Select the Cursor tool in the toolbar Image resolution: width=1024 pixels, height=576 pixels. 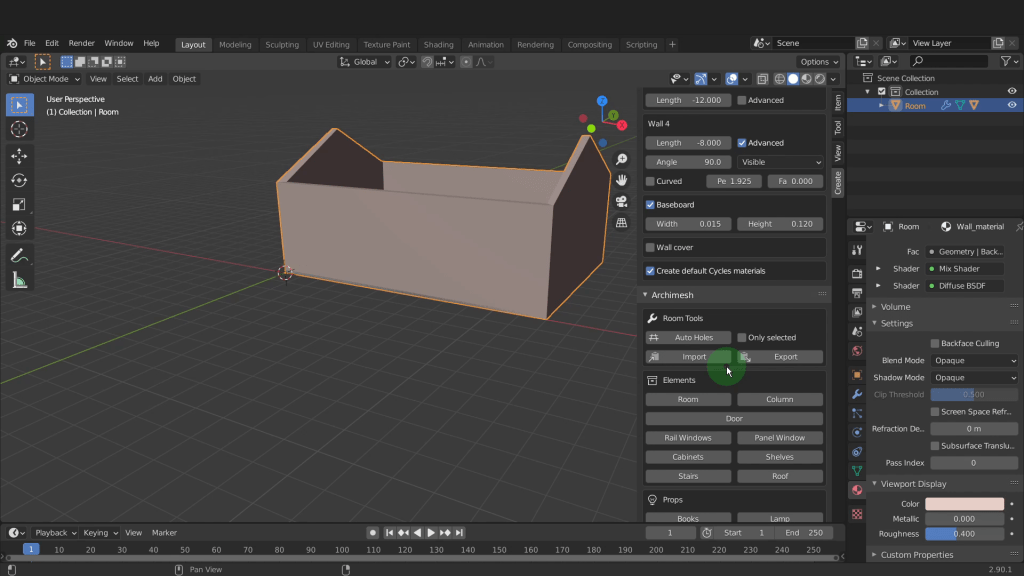point(19,129)
